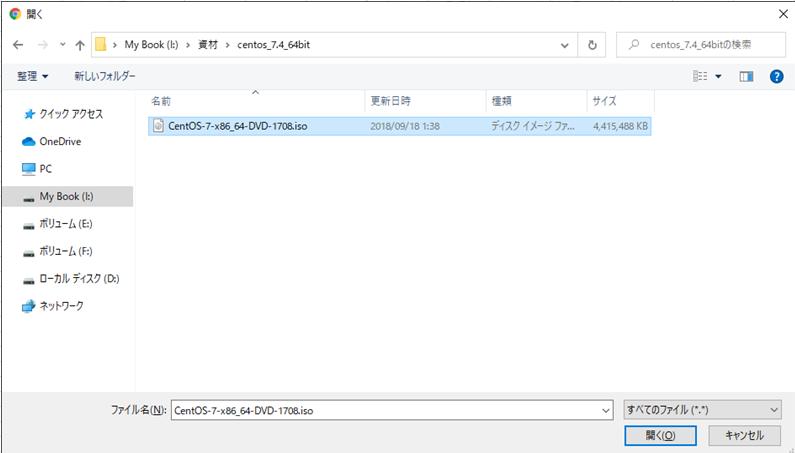
Task: Go up one folder level
Action: click(80, 45)
